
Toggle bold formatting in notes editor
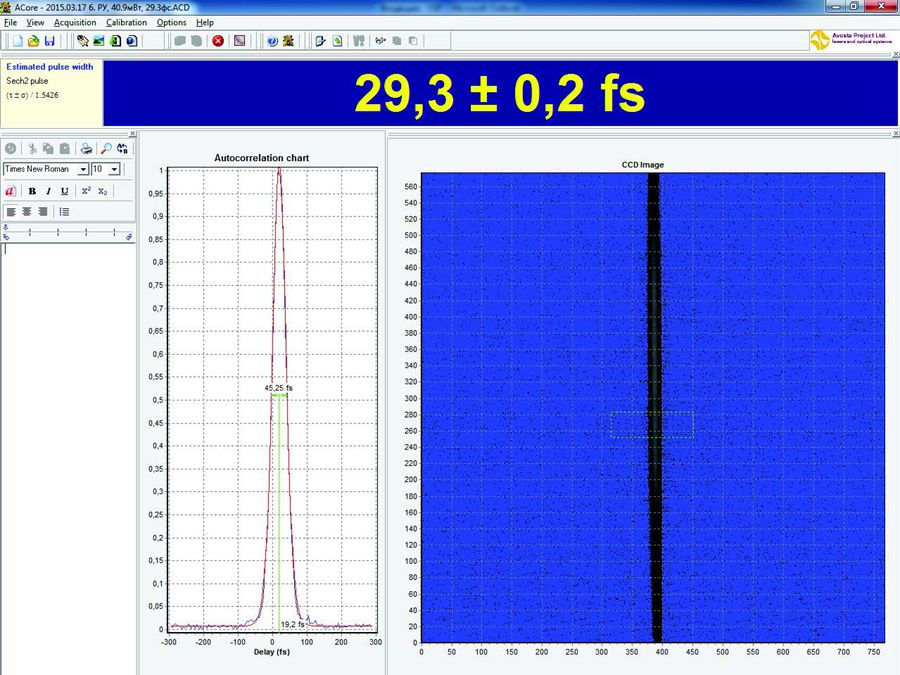click(32, 191)
